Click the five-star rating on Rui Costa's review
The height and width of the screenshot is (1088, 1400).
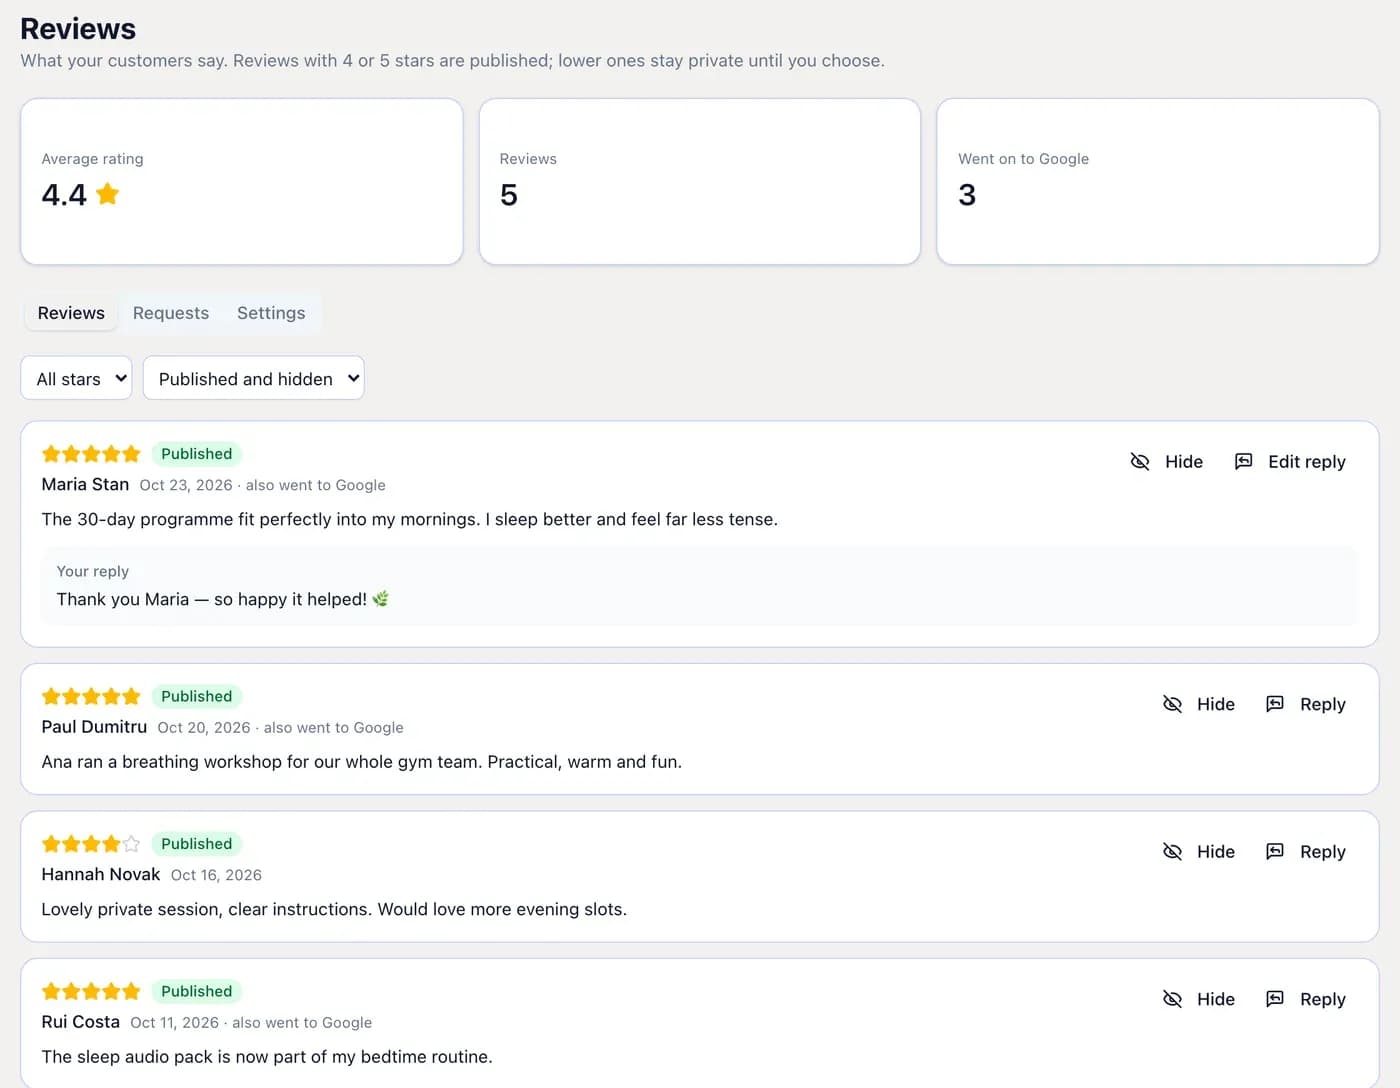[91, 991]
